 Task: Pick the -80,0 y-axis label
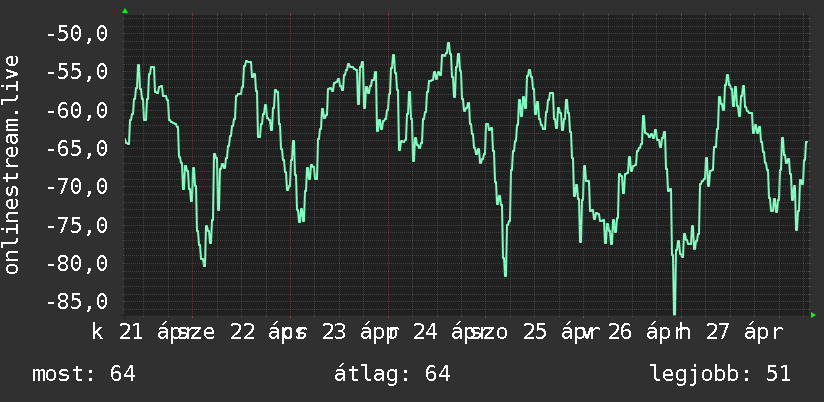tap(77, 263)
